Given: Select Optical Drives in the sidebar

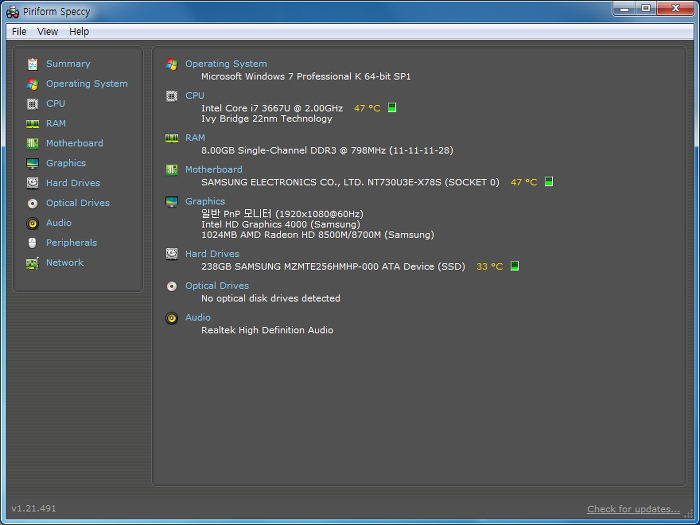Looking at the screenshot, I should click(x=78, y=203).
